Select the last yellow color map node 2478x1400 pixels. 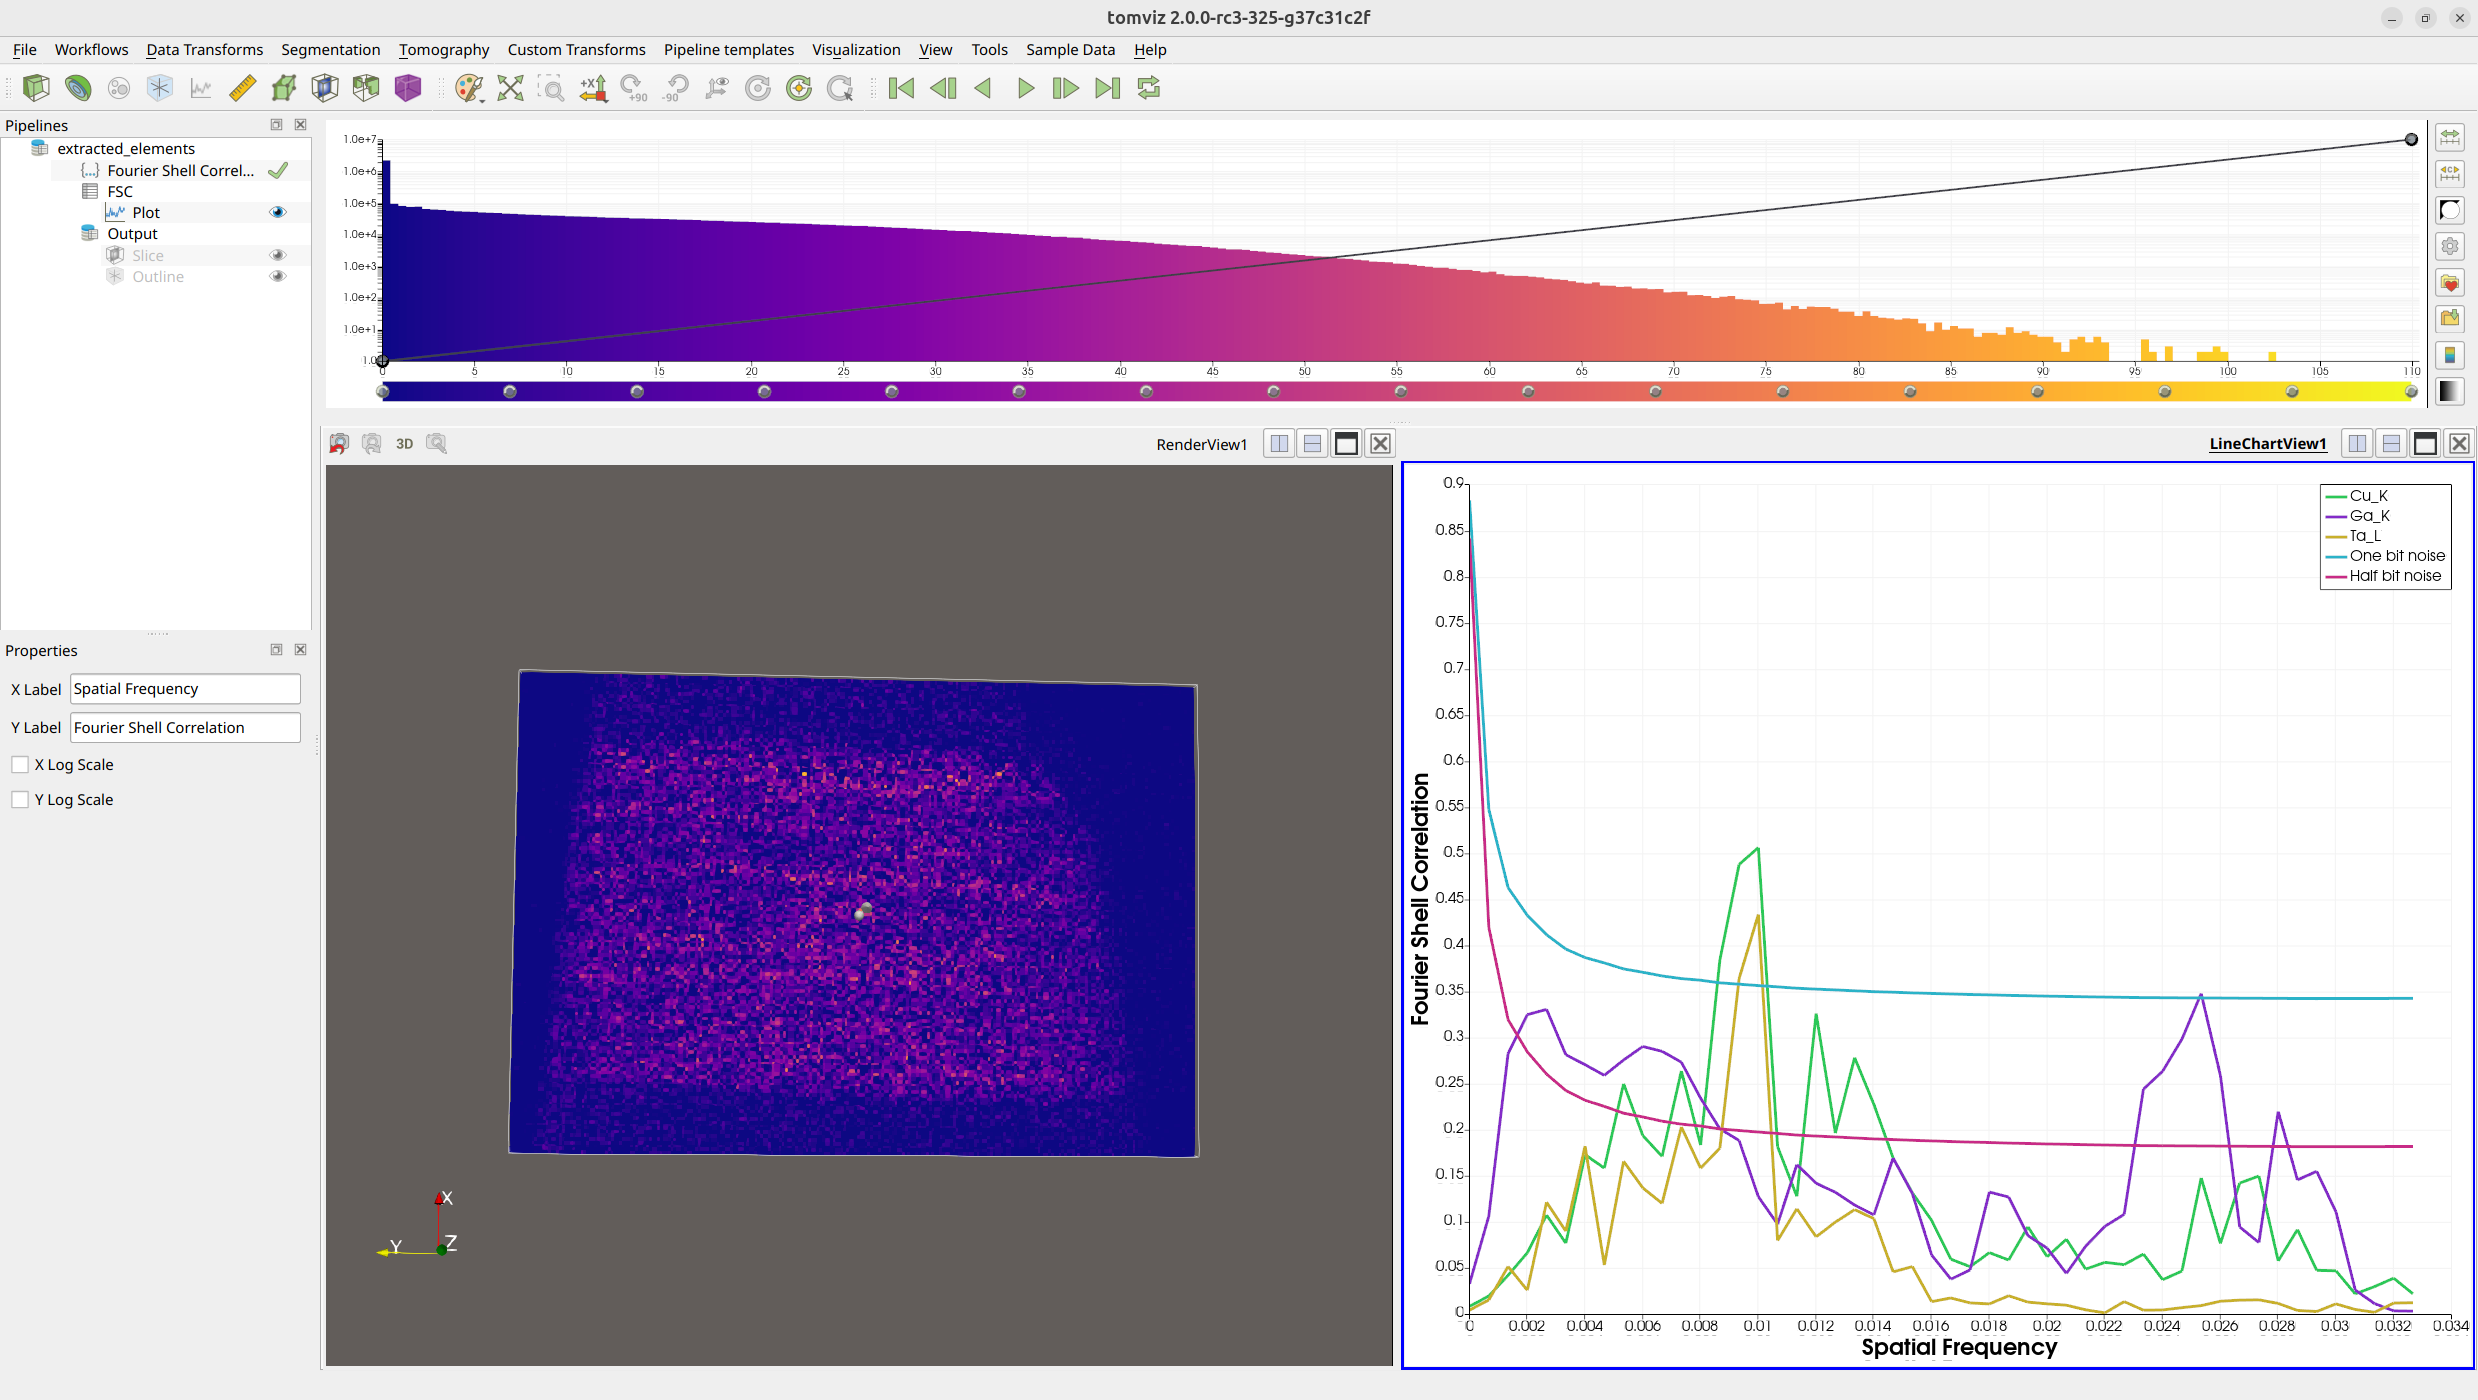(2411, 392)
